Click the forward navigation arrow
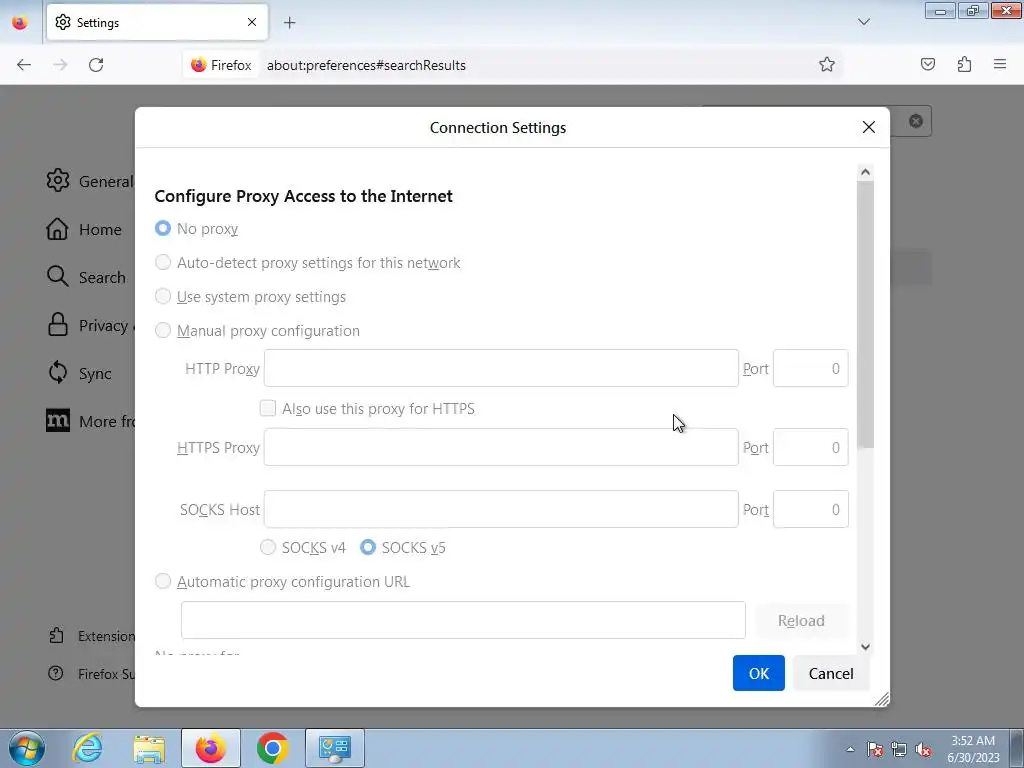 point(60,65)
